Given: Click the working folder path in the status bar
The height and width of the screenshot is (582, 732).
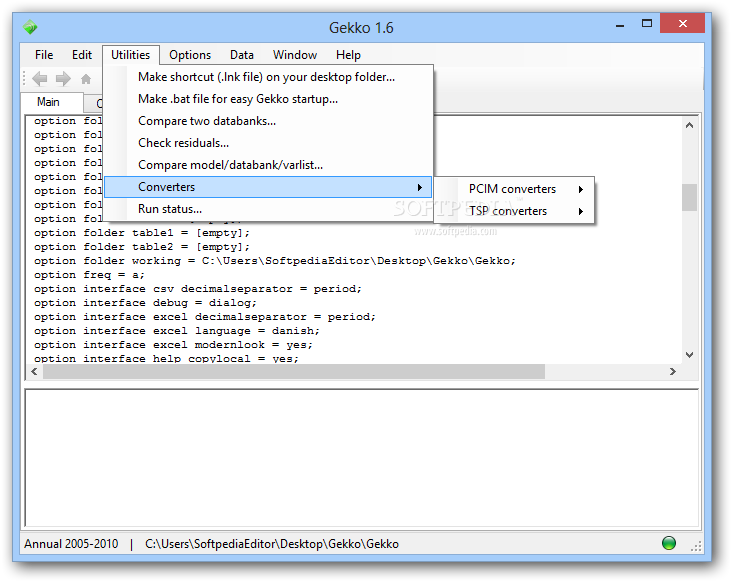Looking at the screenshot, I should click(x=272, y=544).
